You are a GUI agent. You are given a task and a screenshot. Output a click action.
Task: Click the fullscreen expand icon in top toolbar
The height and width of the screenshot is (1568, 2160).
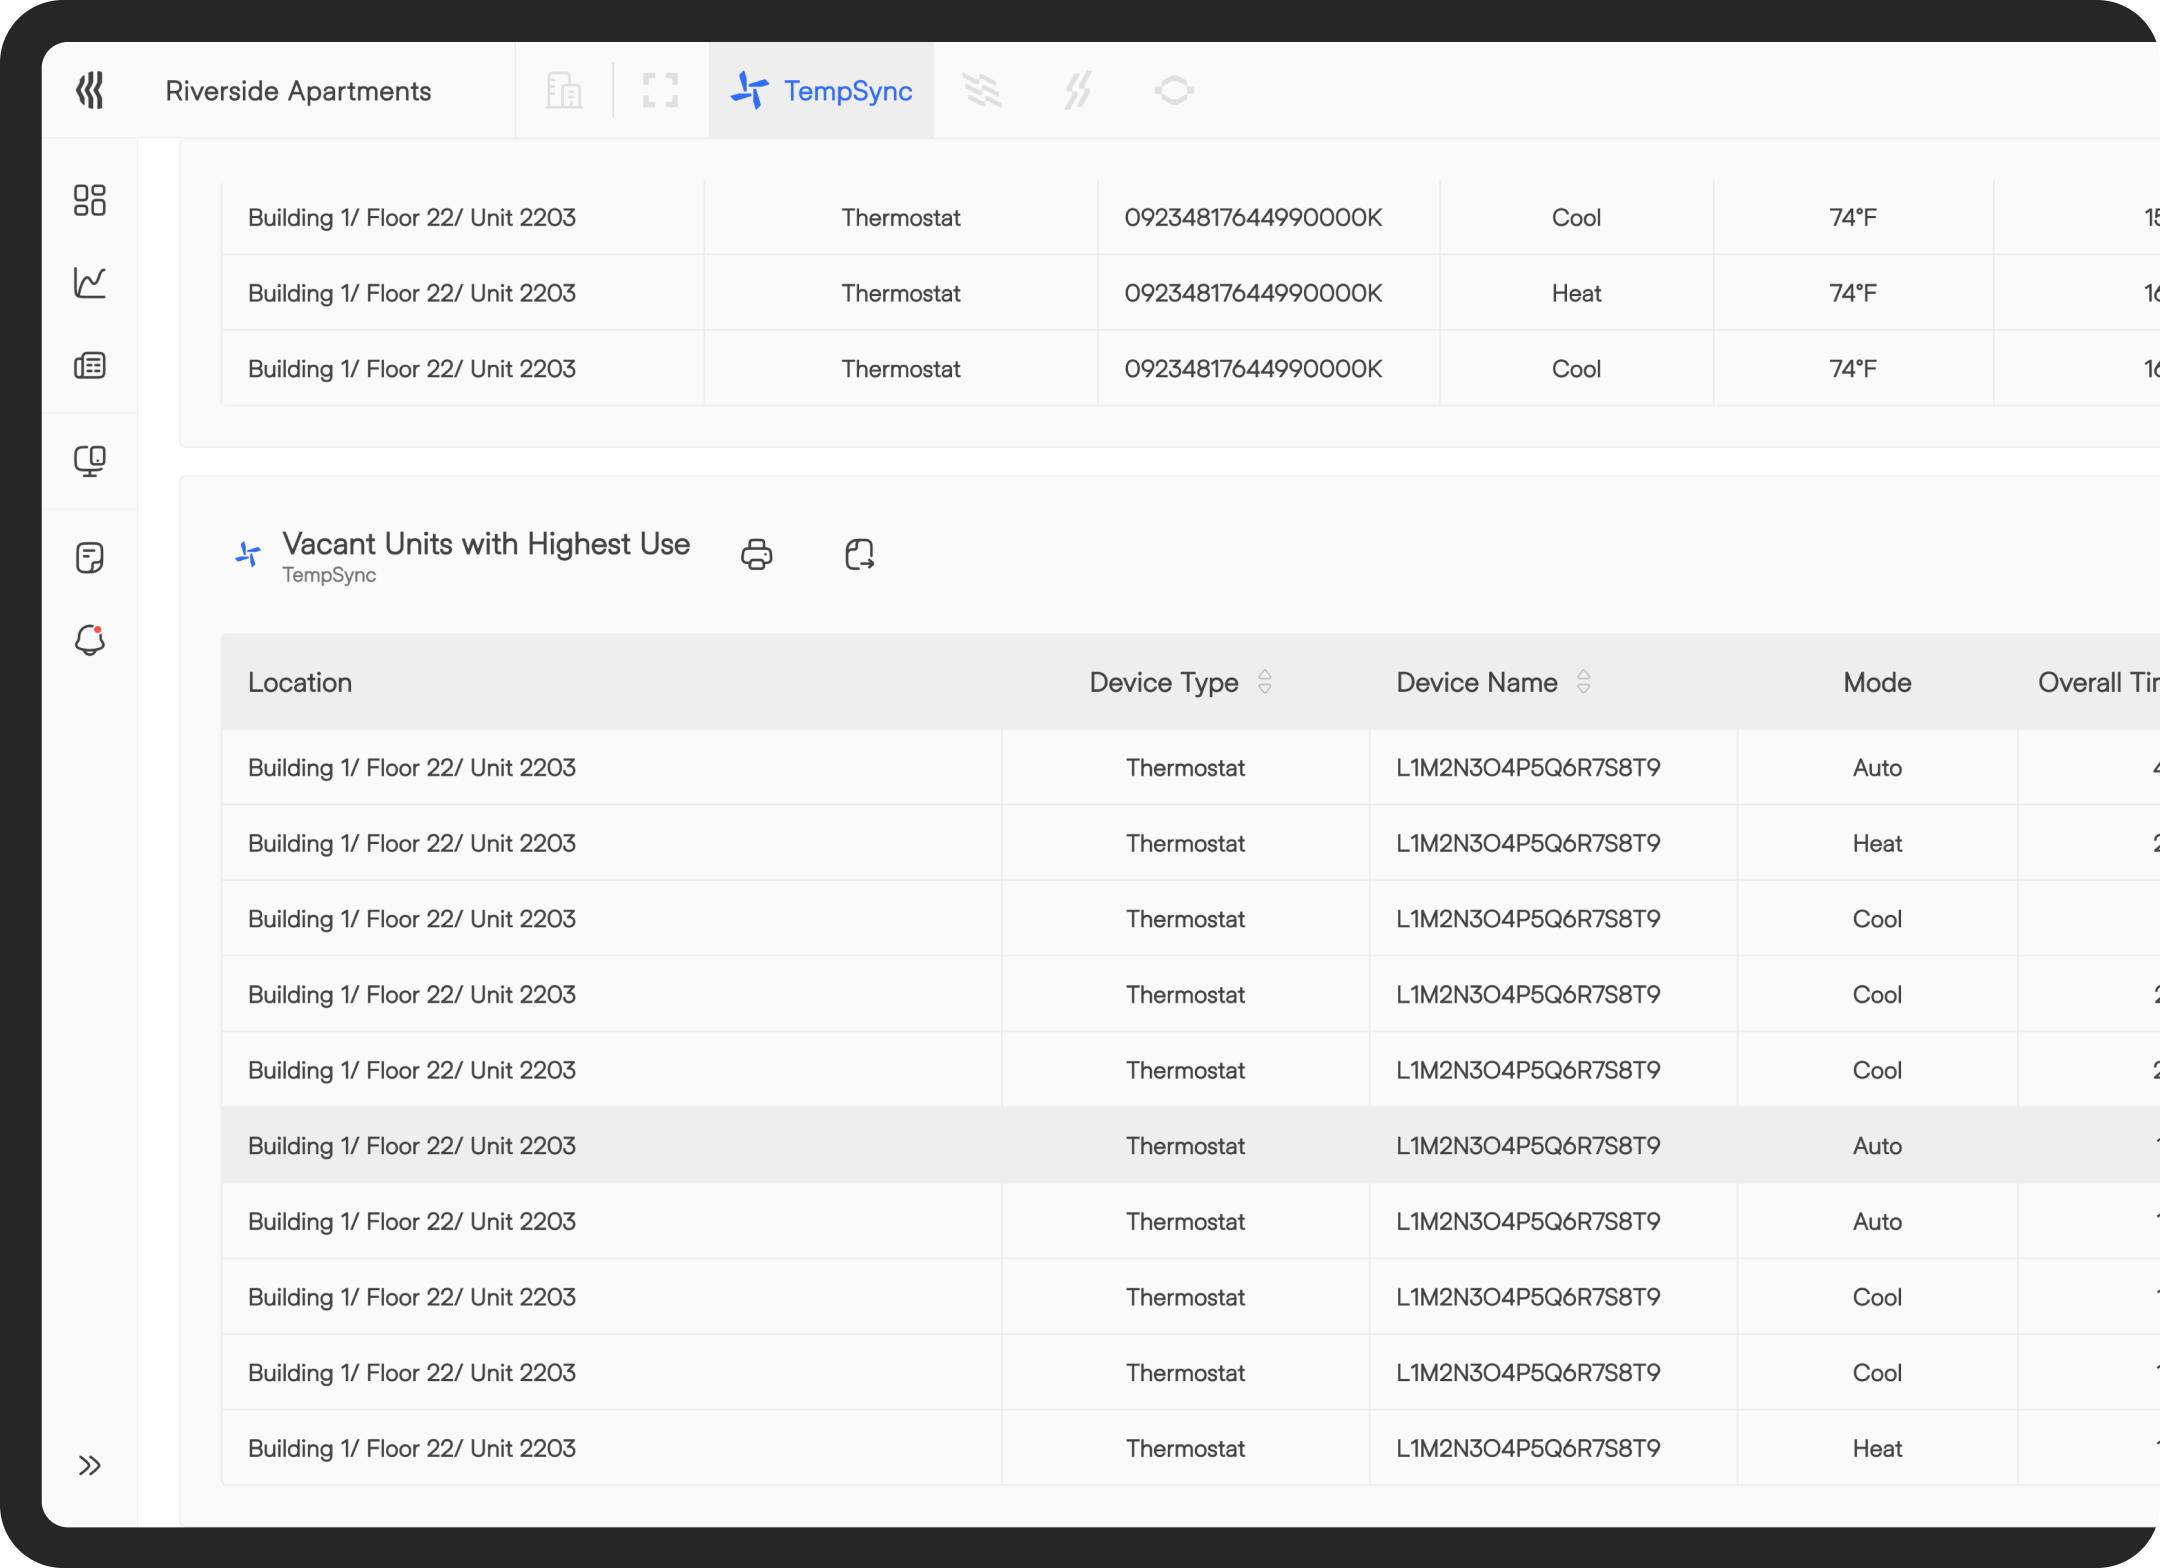point(659,90)
